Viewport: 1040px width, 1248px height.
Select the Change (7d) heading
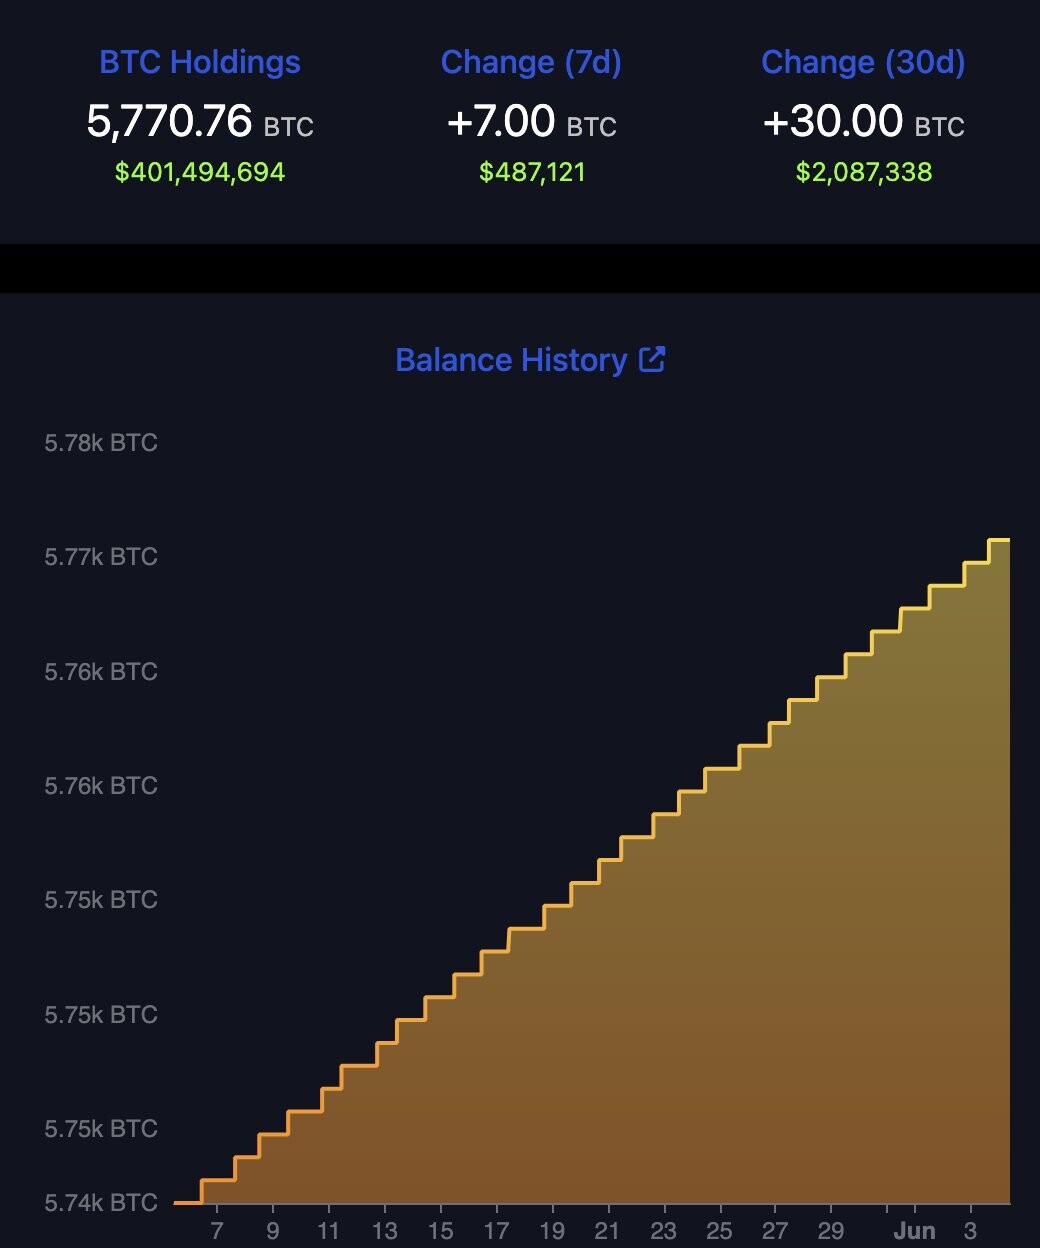click(x=531, y=62)
